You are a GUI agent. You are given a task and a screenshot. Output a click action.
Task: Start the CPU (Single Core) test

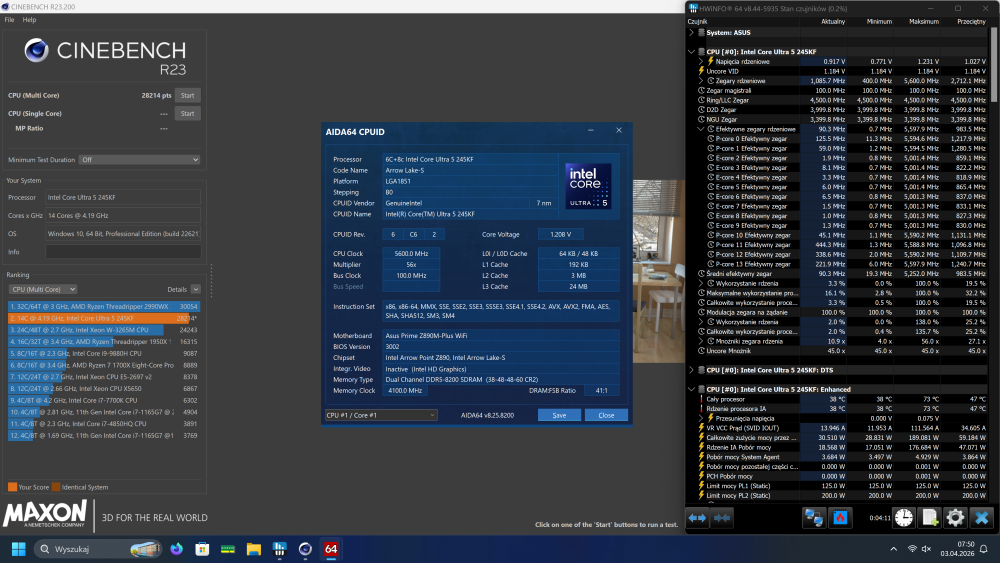(187, 114)
